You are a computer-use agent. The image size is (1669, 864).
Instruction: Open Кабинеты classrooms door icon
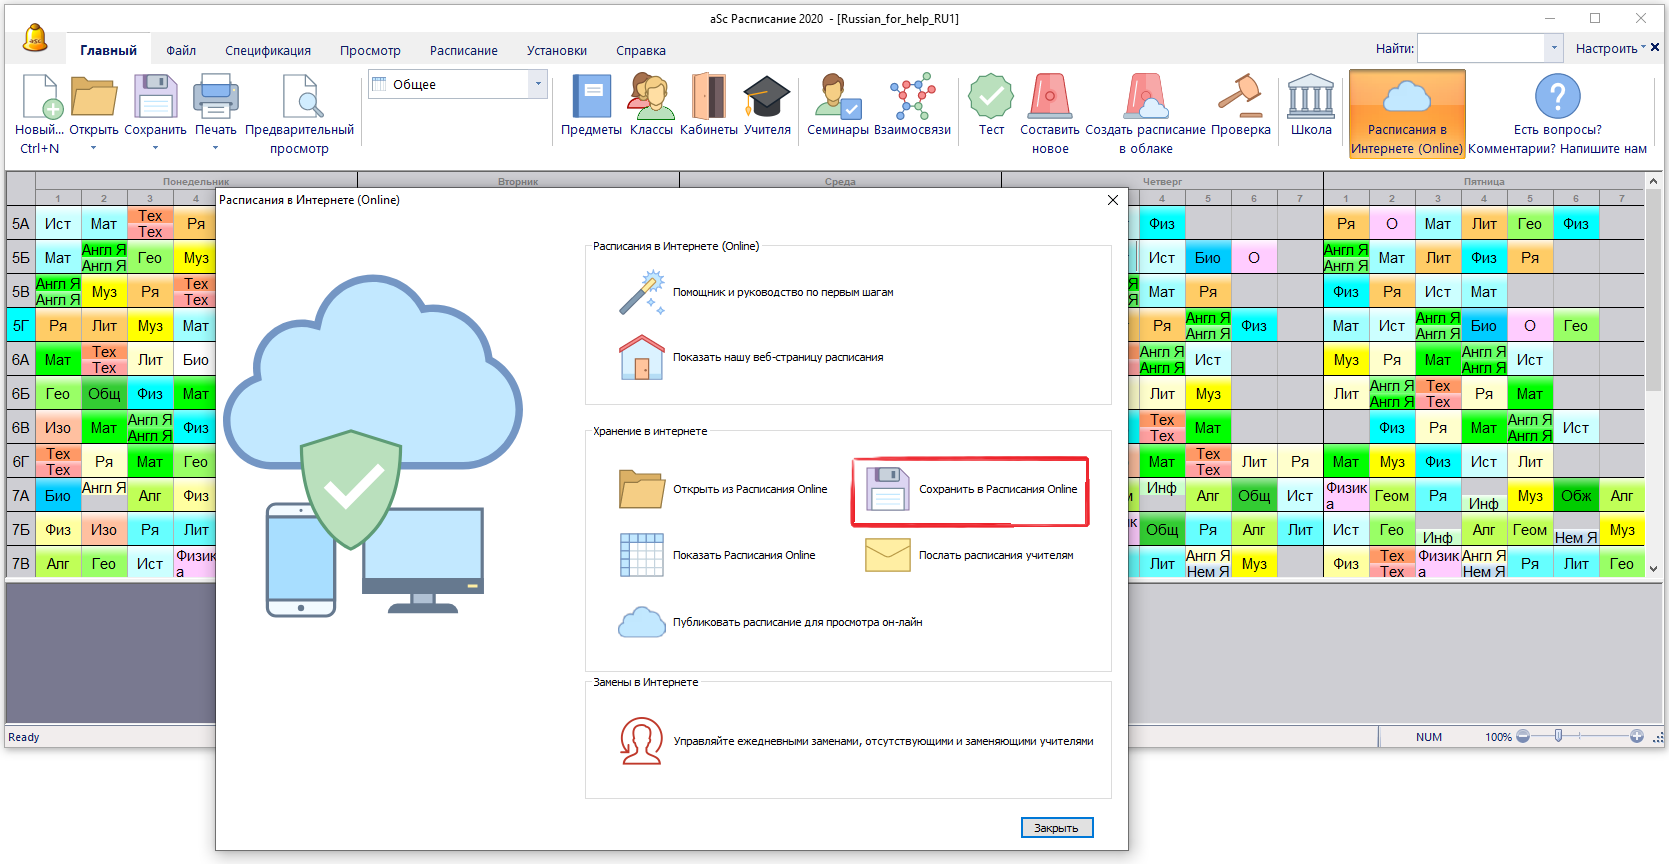coord(708,99)
